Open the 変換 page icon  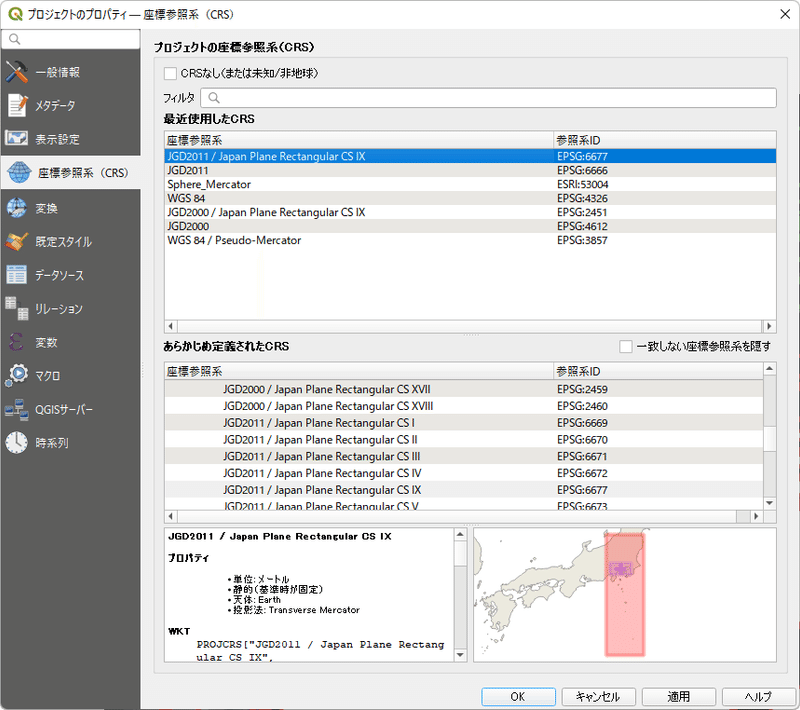[16, 208]
